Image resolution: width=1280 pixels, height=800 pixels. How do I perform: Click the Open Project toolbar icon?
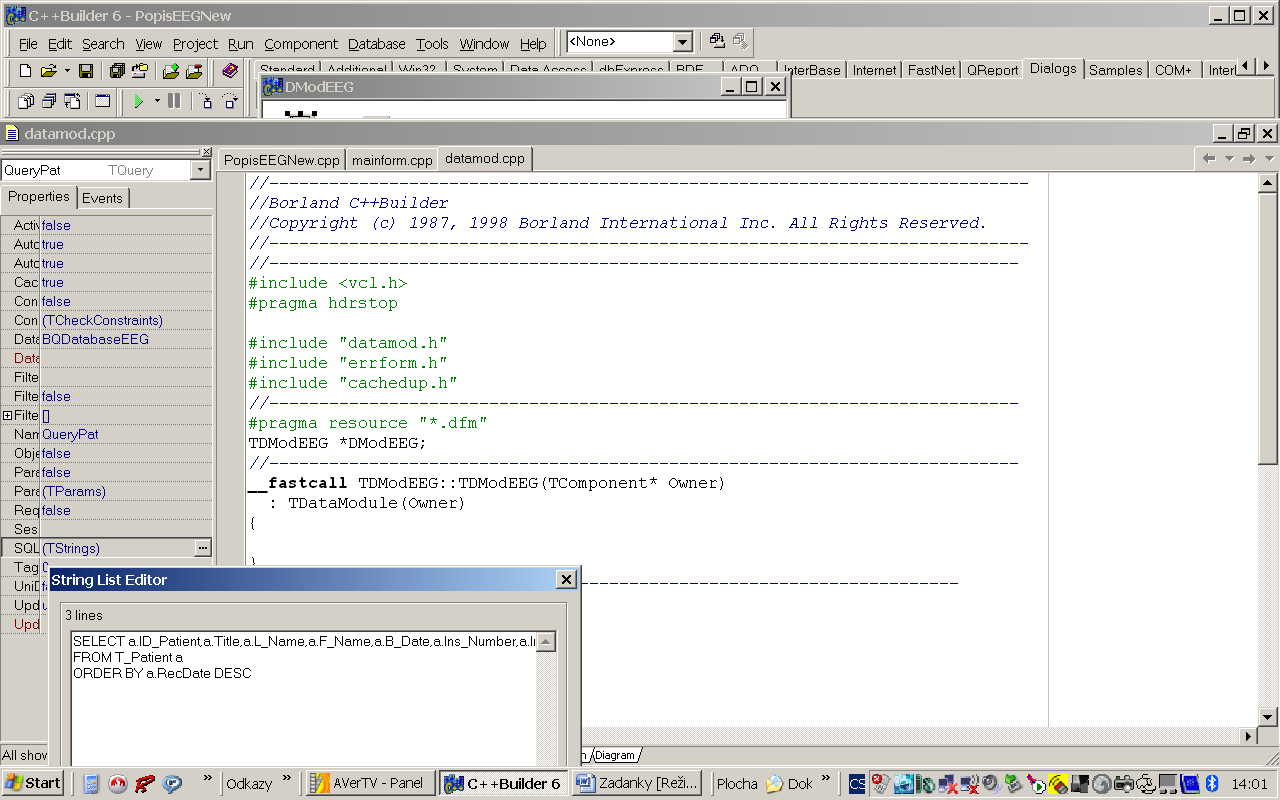(140, 71)
